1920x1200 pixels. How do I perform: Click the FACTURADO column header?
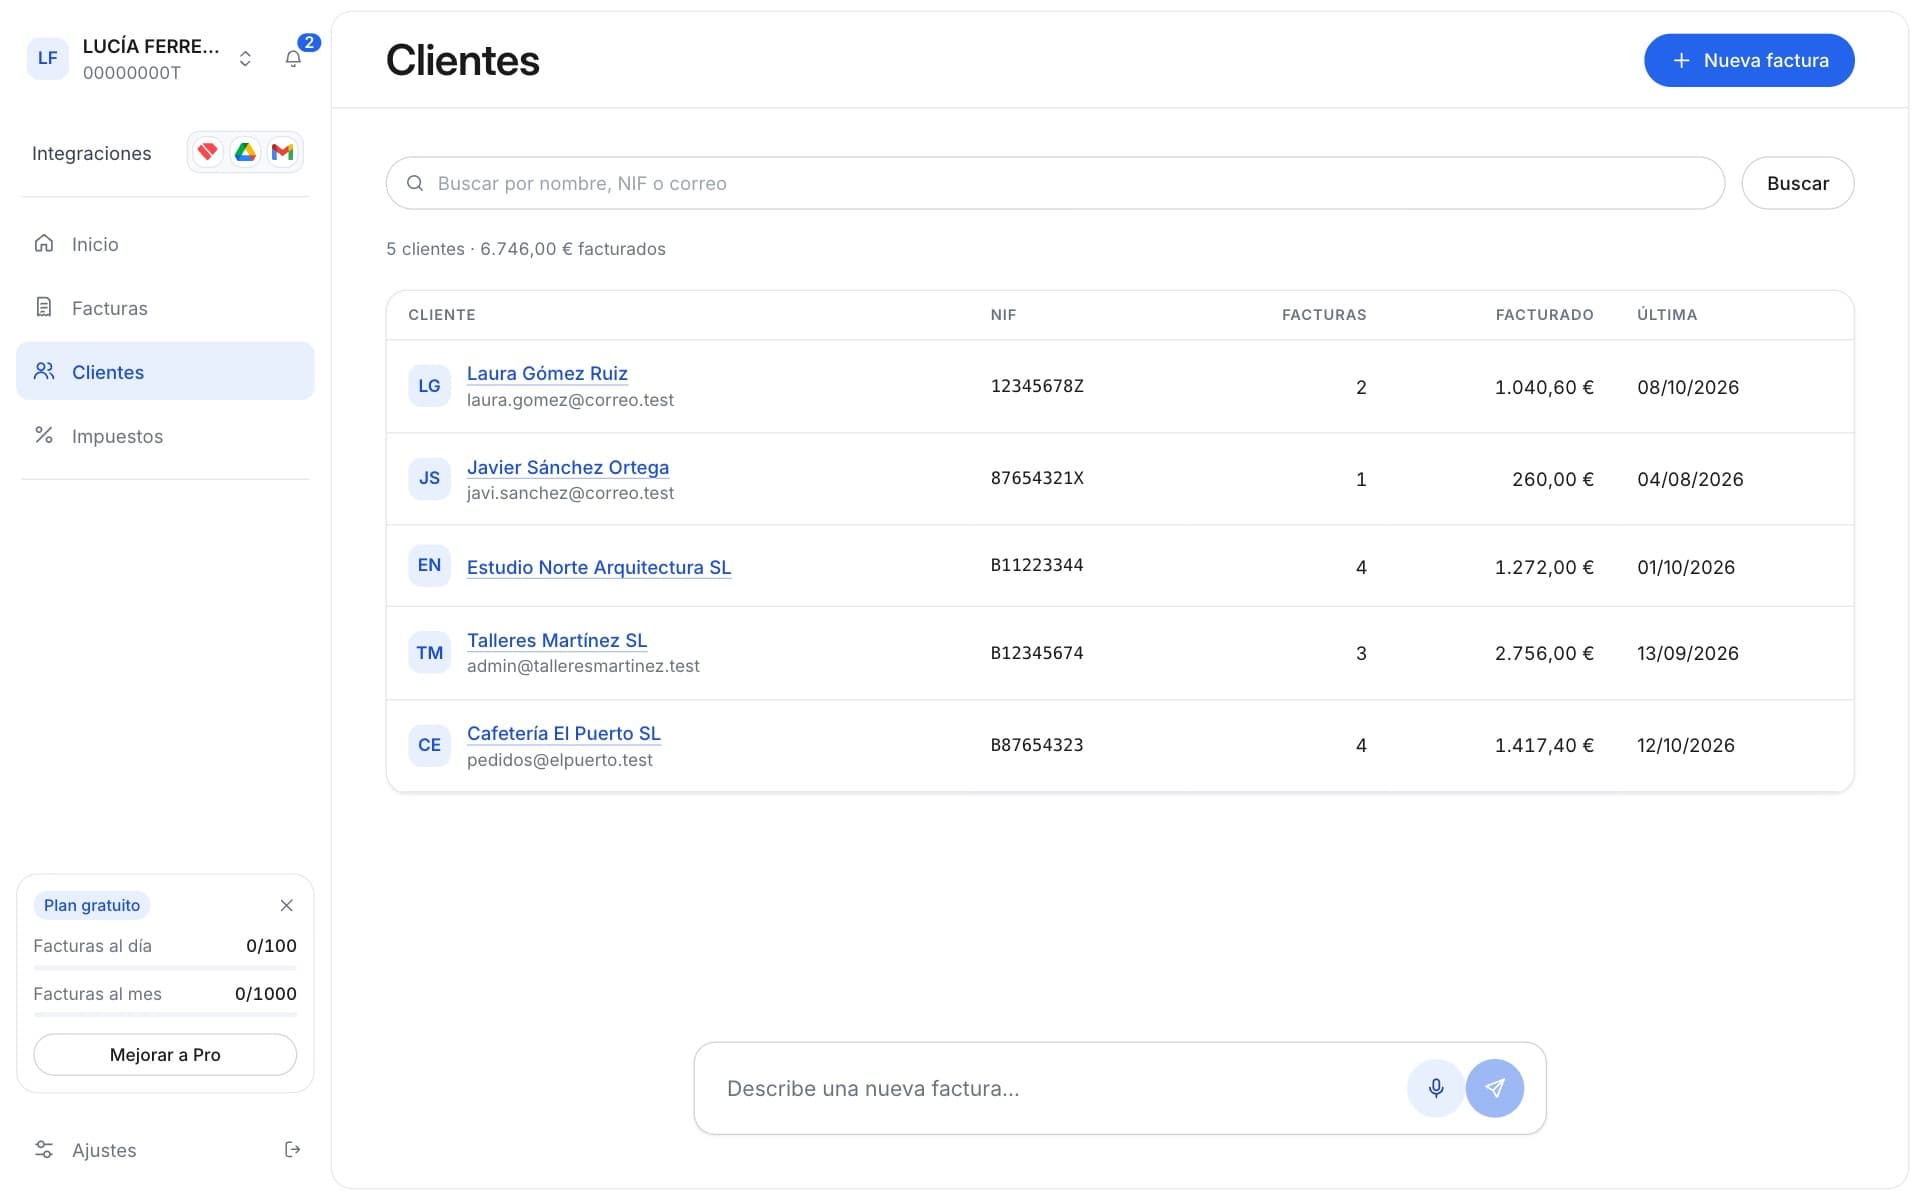click(x=1544, y=315)
